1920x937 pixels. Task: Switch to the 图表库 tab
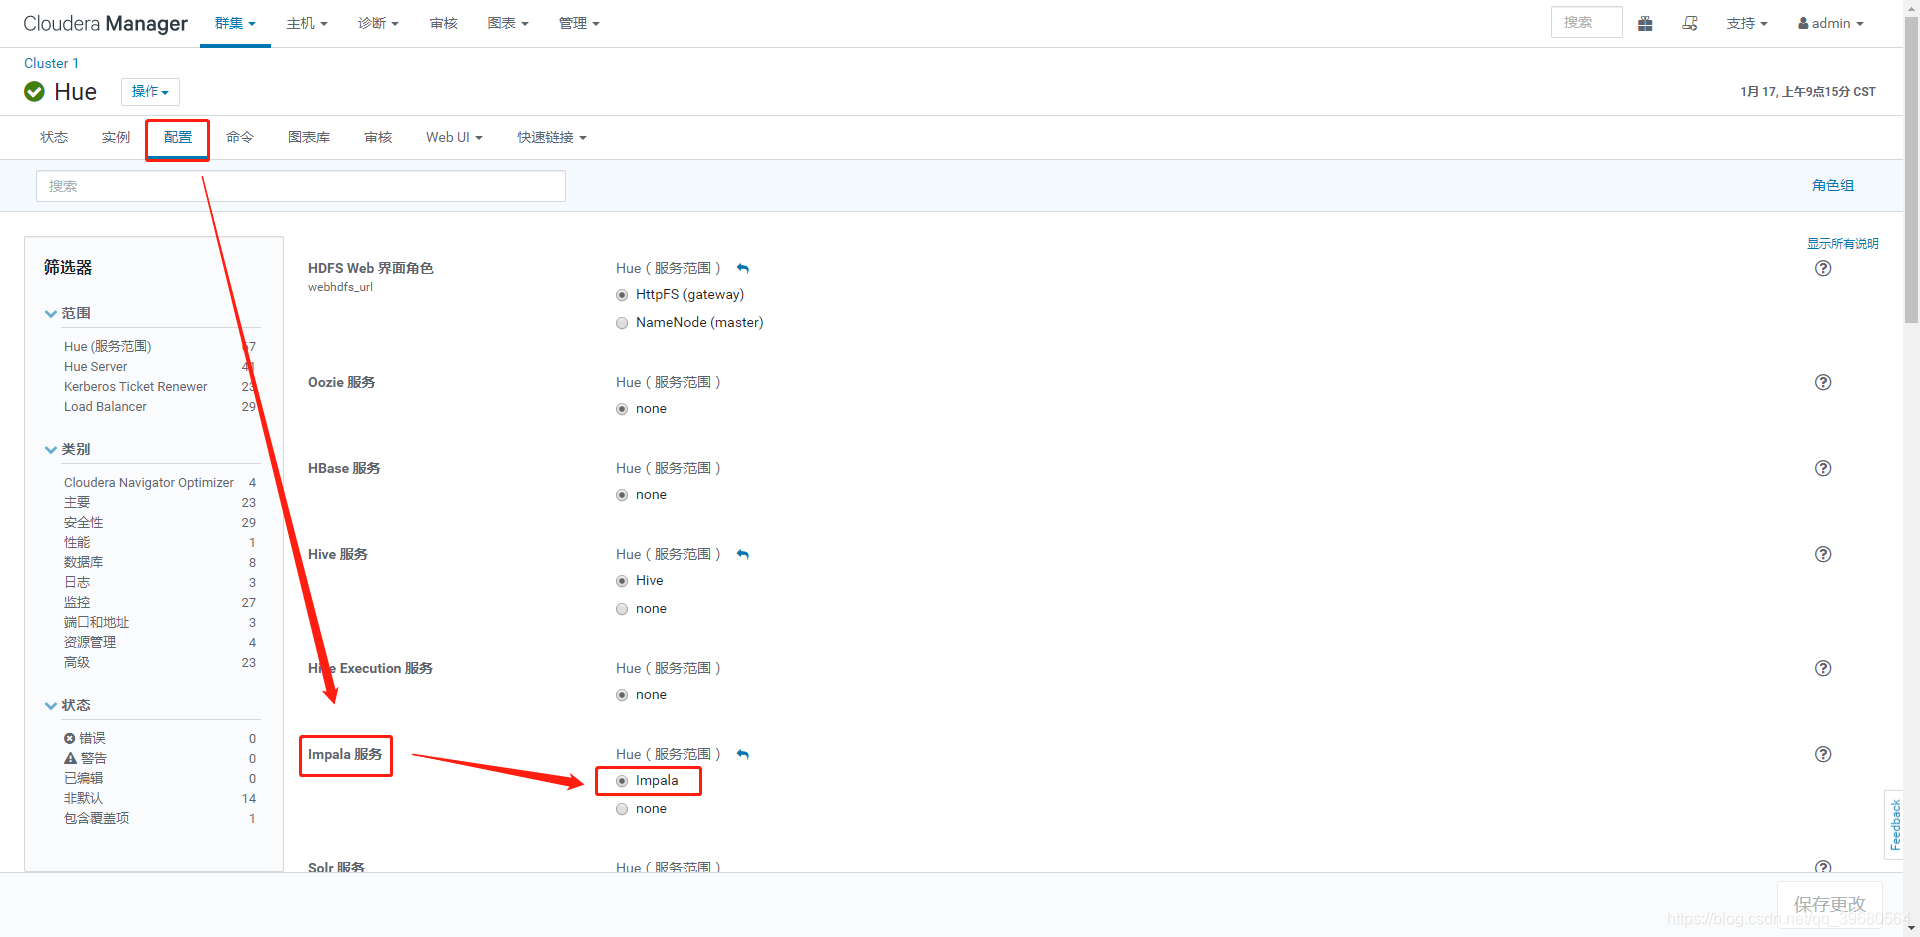[x=309, y=137]
